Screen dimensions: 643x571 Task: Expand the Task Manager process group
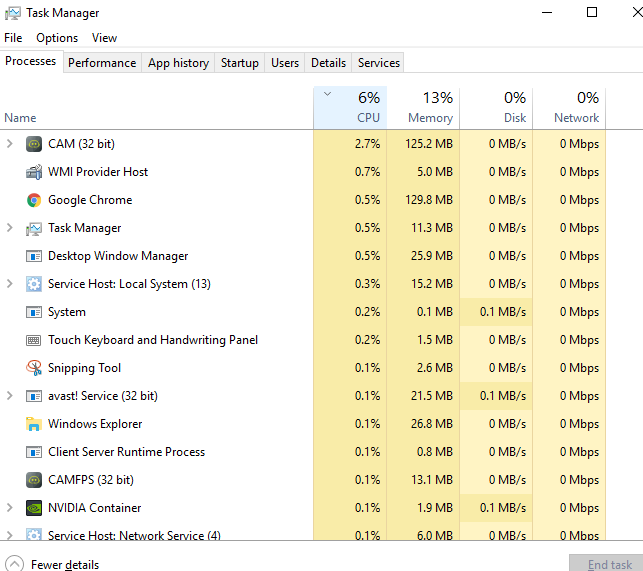point(9,228)
